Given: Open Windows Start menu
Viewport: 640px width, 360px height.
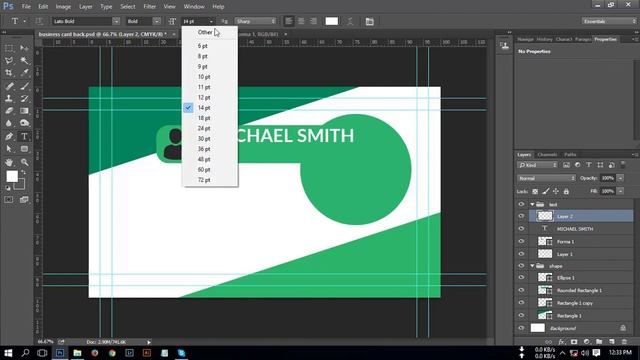Looking at the screenshot, I should pyautogui.click(x=8, y=353).
